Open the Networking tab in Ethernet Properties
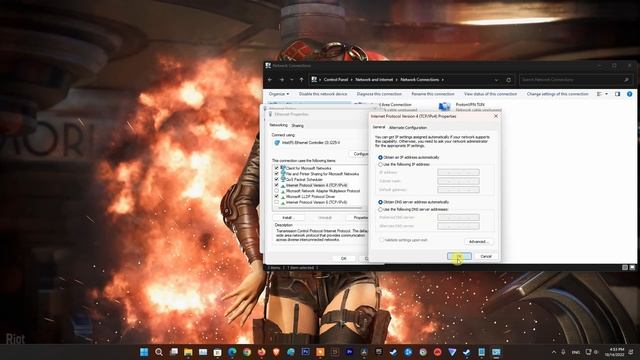 278,125
